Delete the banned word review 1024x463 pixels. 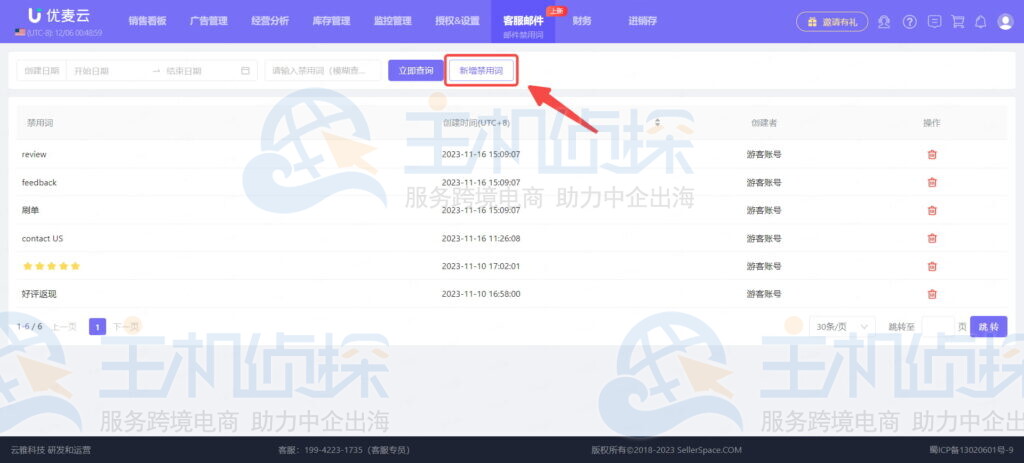(x=932, y=155)
